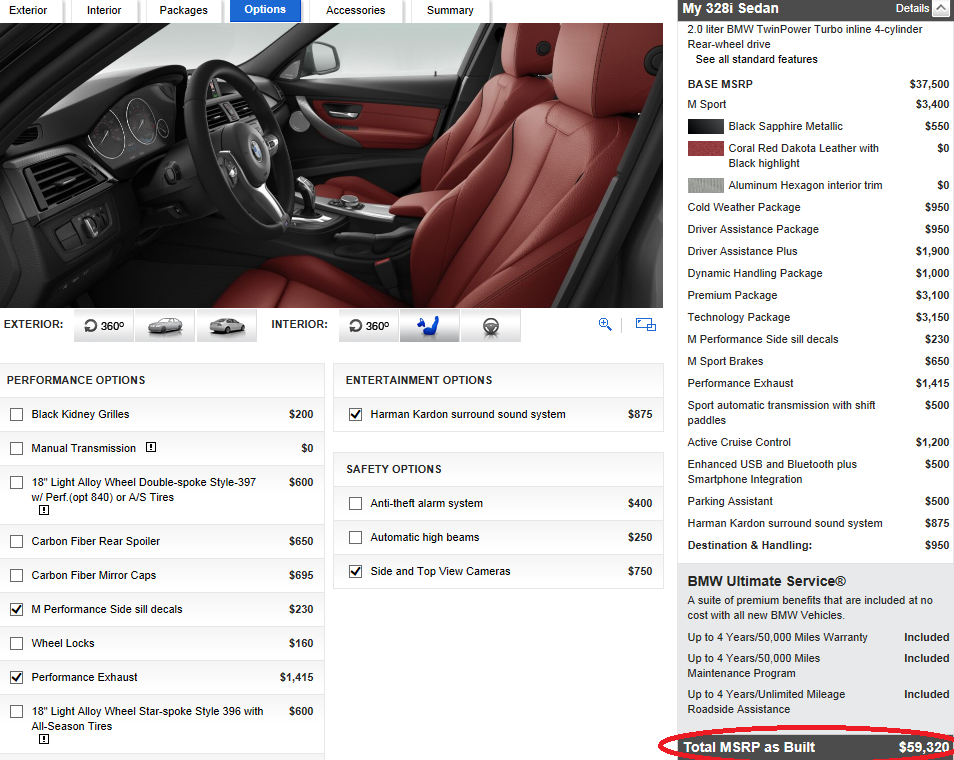
Task: Show exterior rear-angle car view
Action: [227, 326]
